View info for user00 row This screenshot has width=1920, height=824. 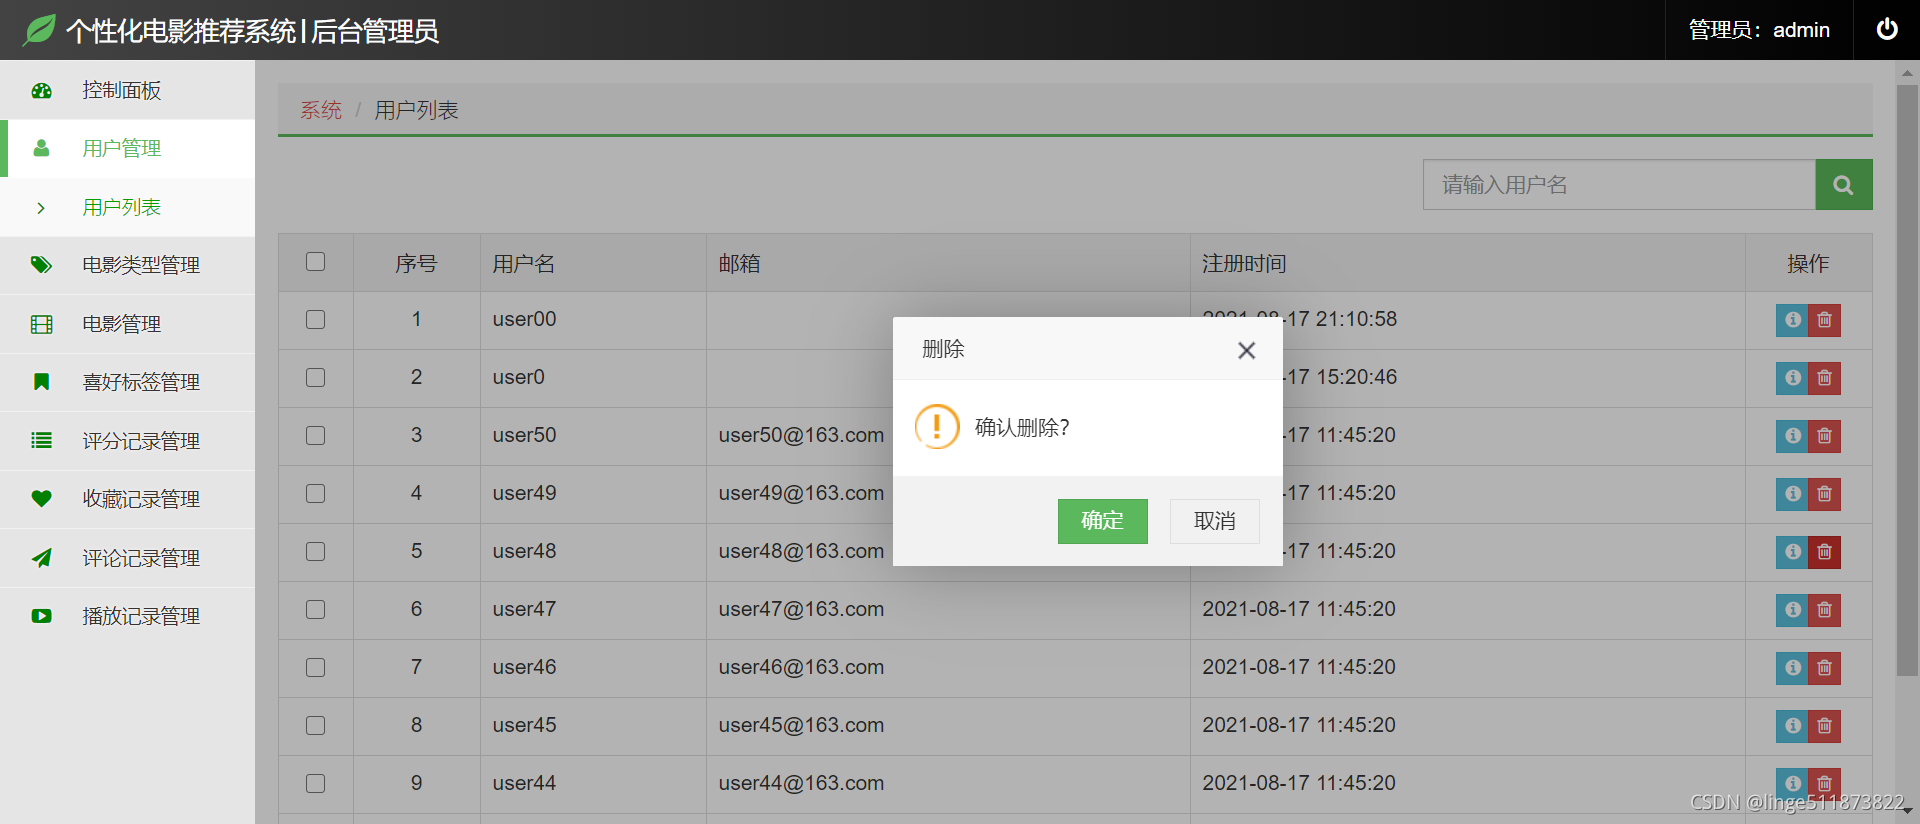pos(1792,320)
